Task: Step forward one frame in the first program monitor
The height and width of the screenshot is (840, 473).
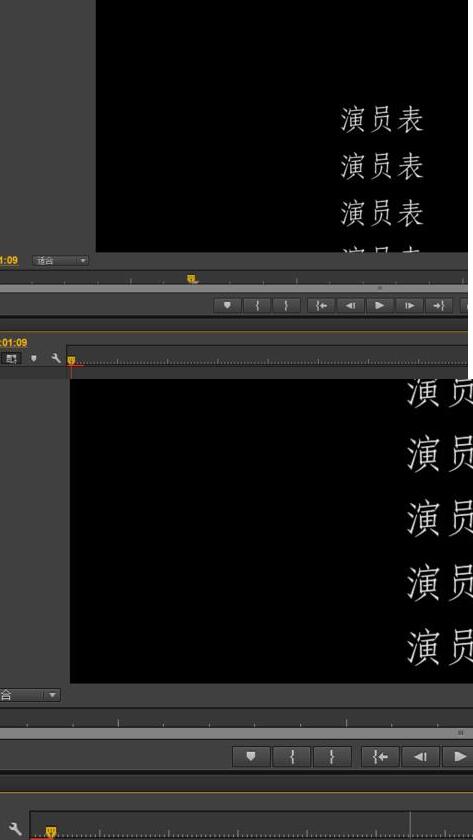Action: pyautogui.click(x=409, y=305)
